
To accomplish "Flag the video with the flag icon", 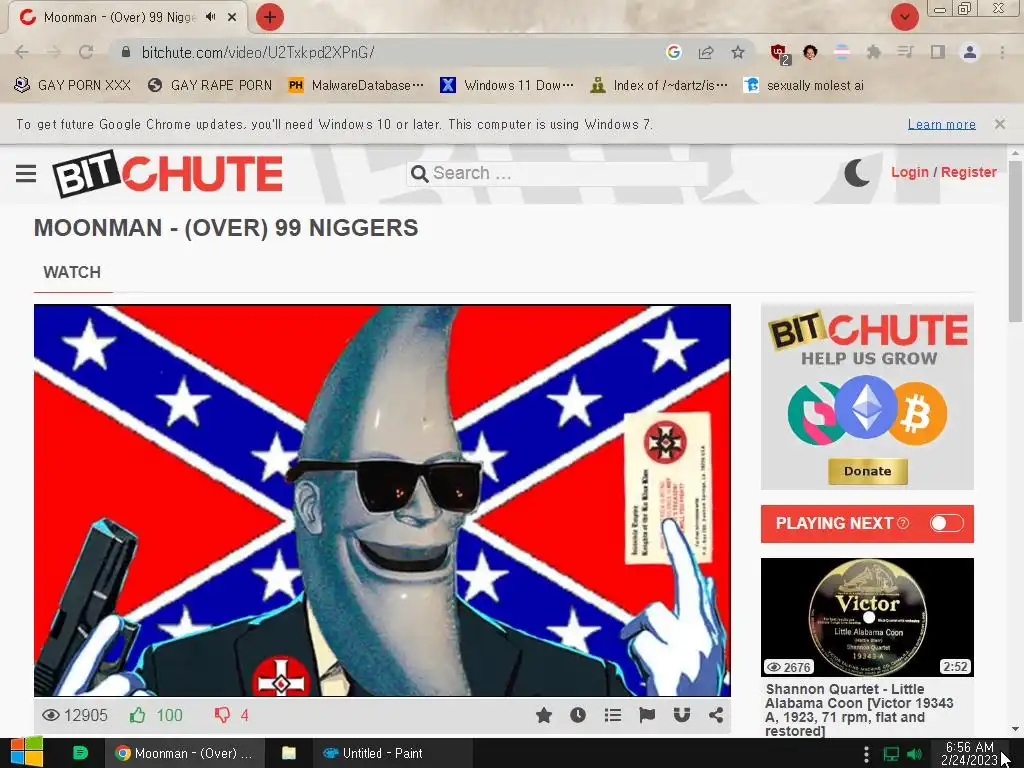I will tap(647, 715).
